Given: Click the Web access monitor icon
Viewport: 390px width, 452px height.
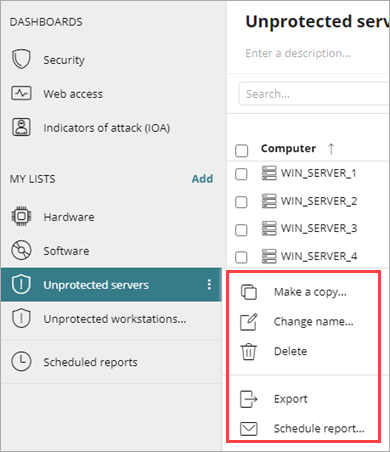Looking at the screenshot, I should [x=21, y=93].
